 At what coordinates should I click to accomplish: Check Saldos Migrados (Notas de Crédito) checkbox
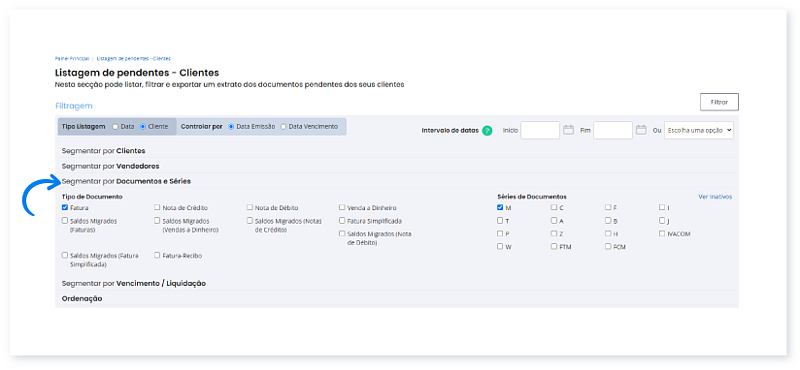pos(249,221)
